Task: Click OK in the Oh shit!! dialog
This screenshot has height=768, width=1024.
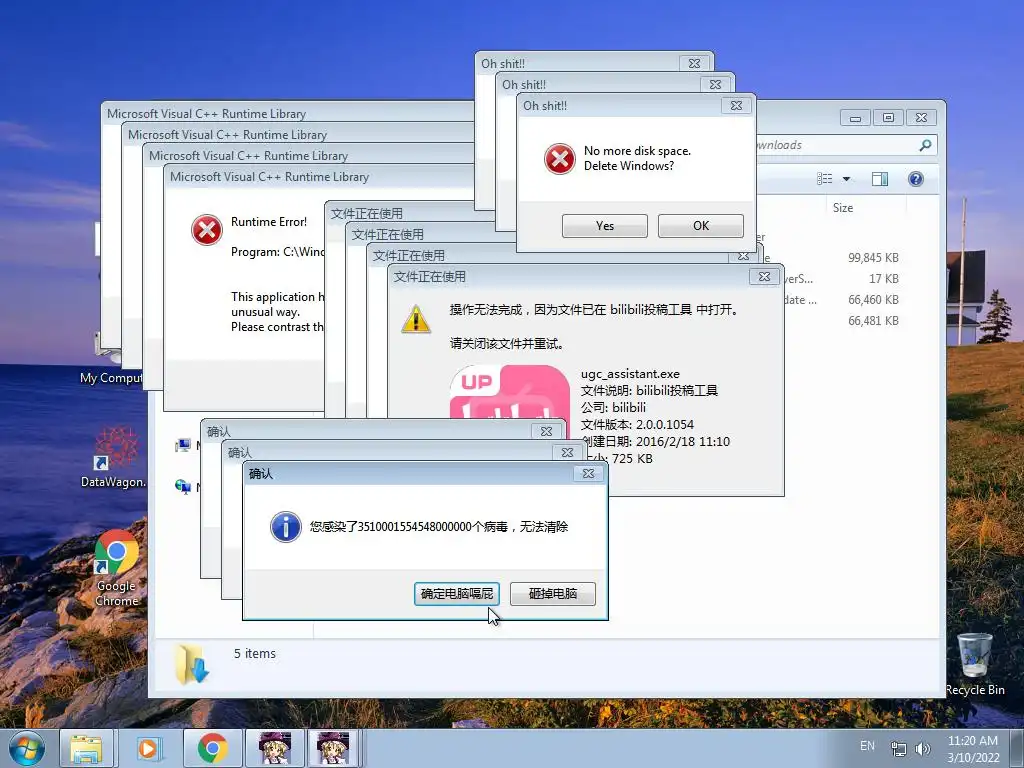Action: (701, 226)
